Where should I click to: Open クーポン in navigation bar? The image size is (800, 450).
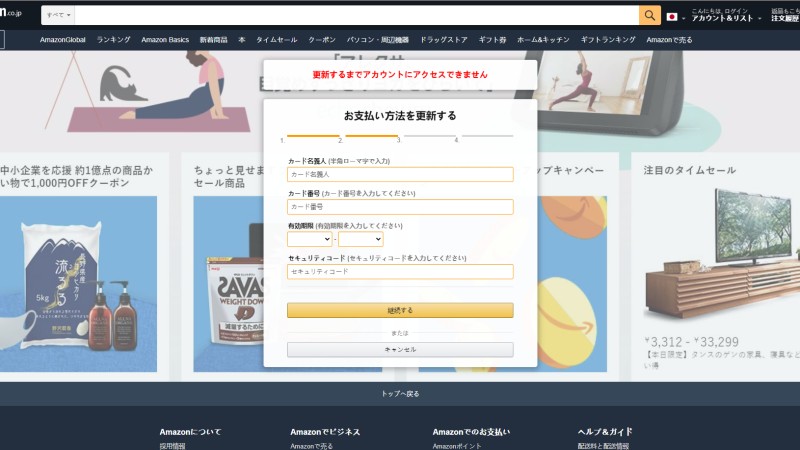click(322, 40)
